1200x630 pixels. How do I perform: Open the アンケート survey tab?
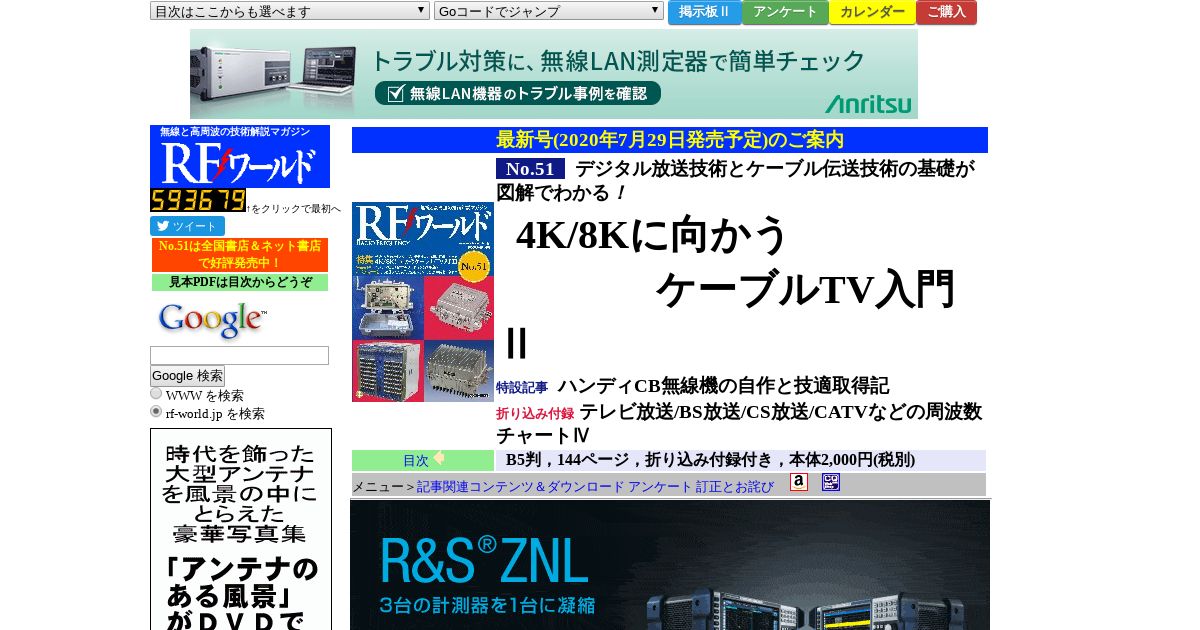point(785,12)
